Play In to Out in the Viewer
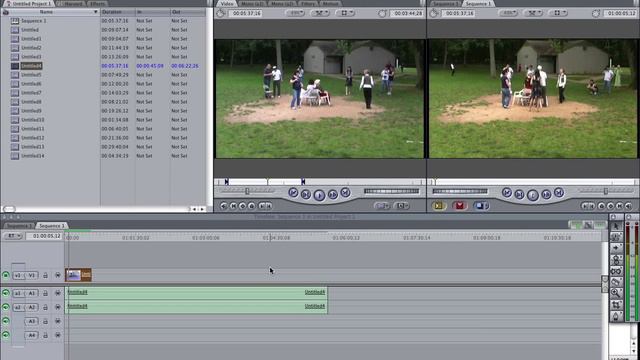This screenshot has width=640, height=360. point(306,195)
